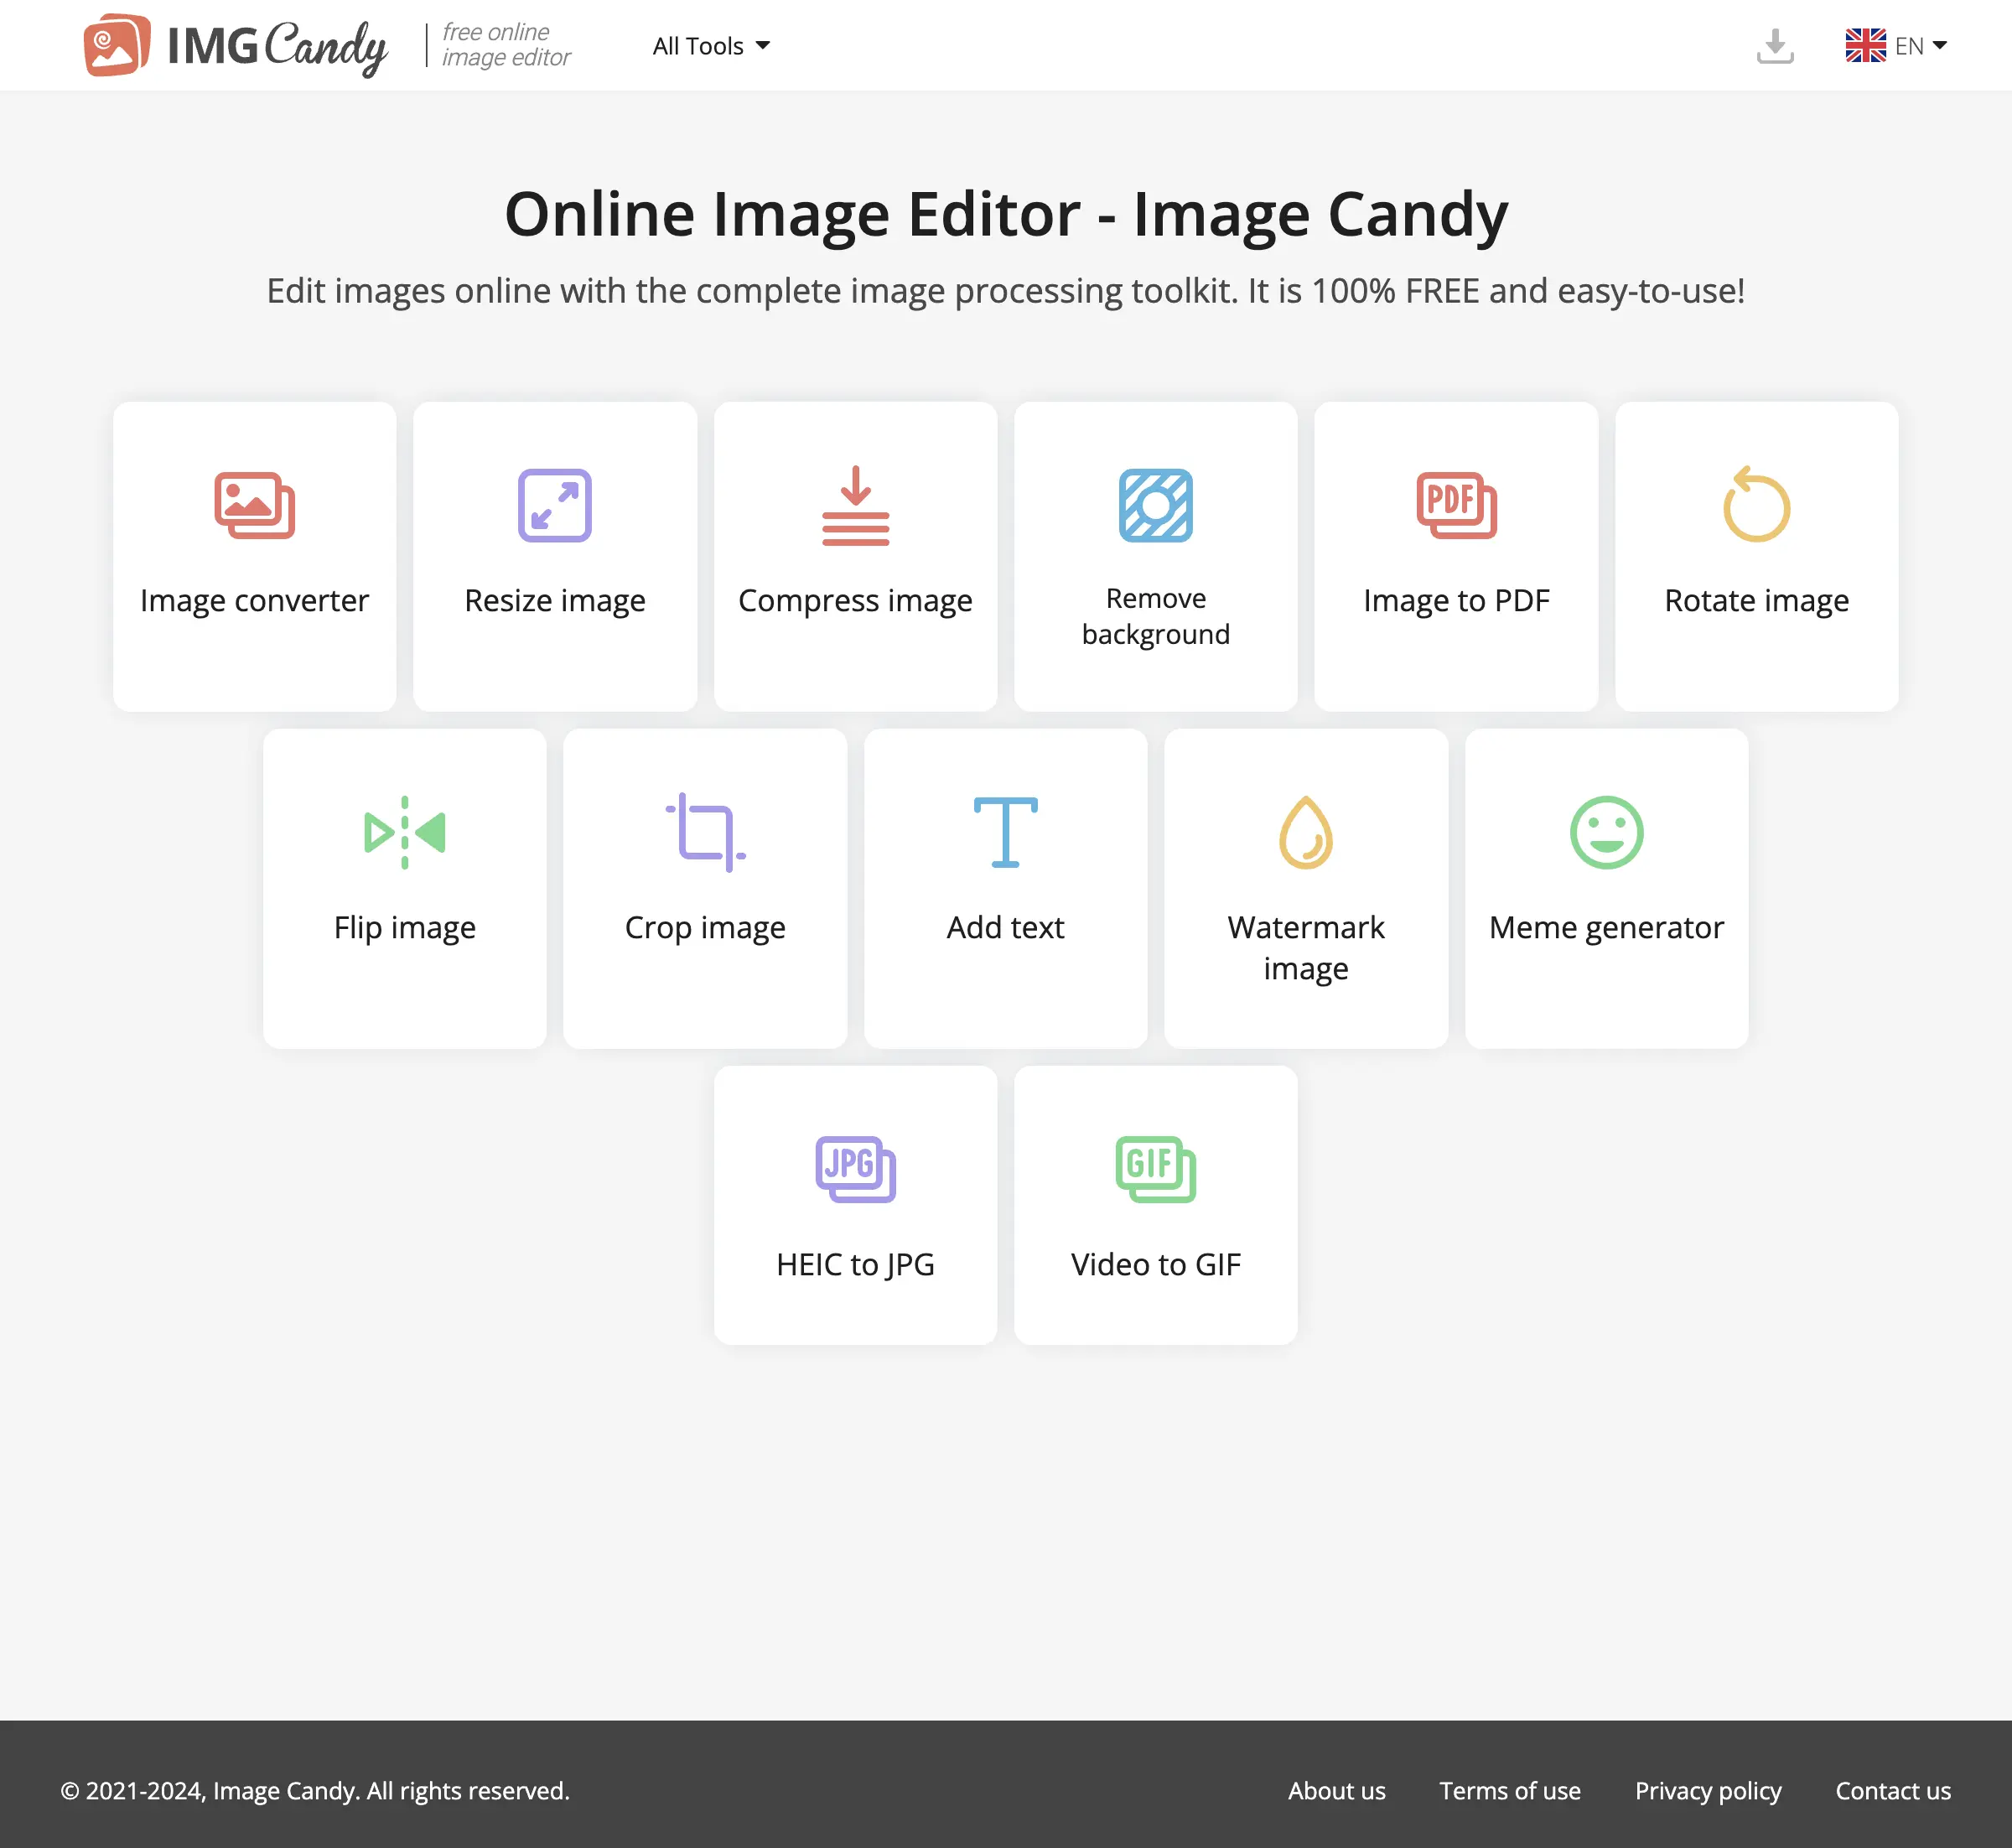Open the Compress image tool icon

855,505
